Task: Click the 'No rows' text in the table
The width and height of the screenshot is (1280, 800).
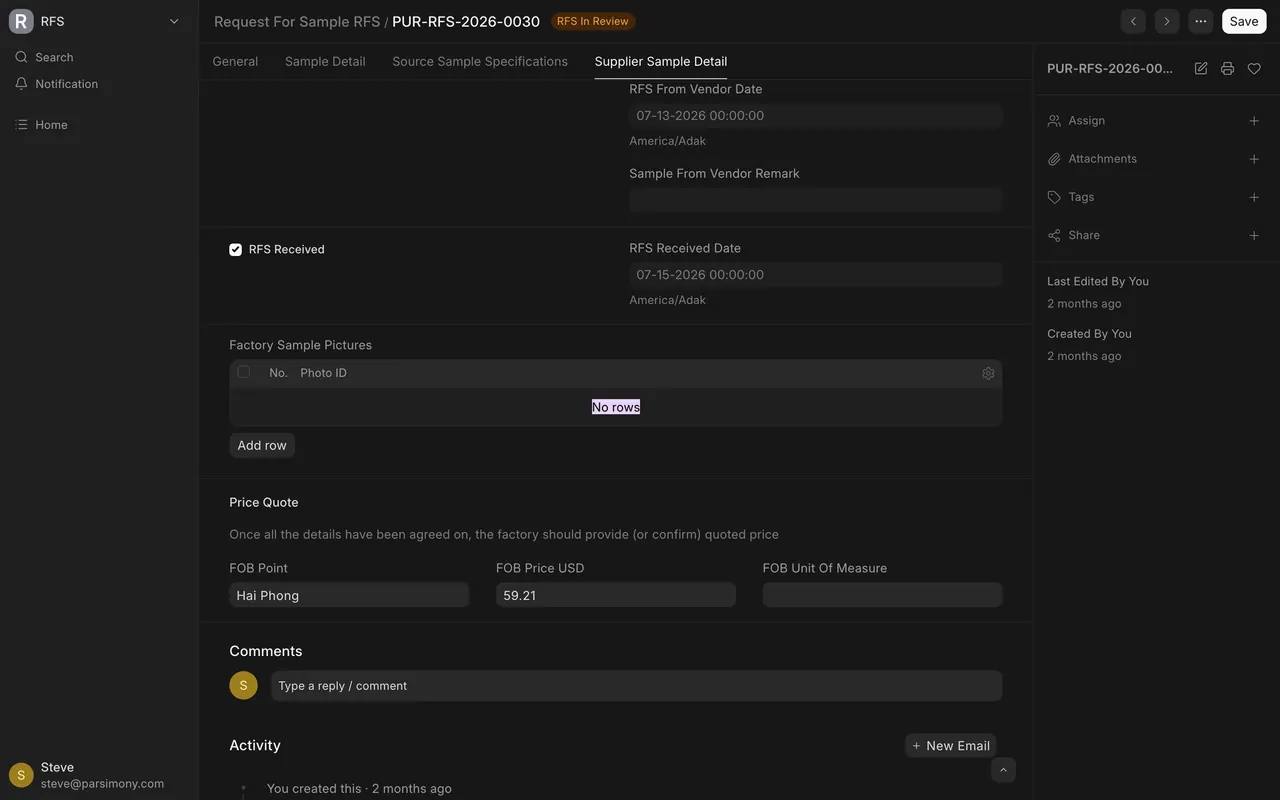Action: [616, 407]
